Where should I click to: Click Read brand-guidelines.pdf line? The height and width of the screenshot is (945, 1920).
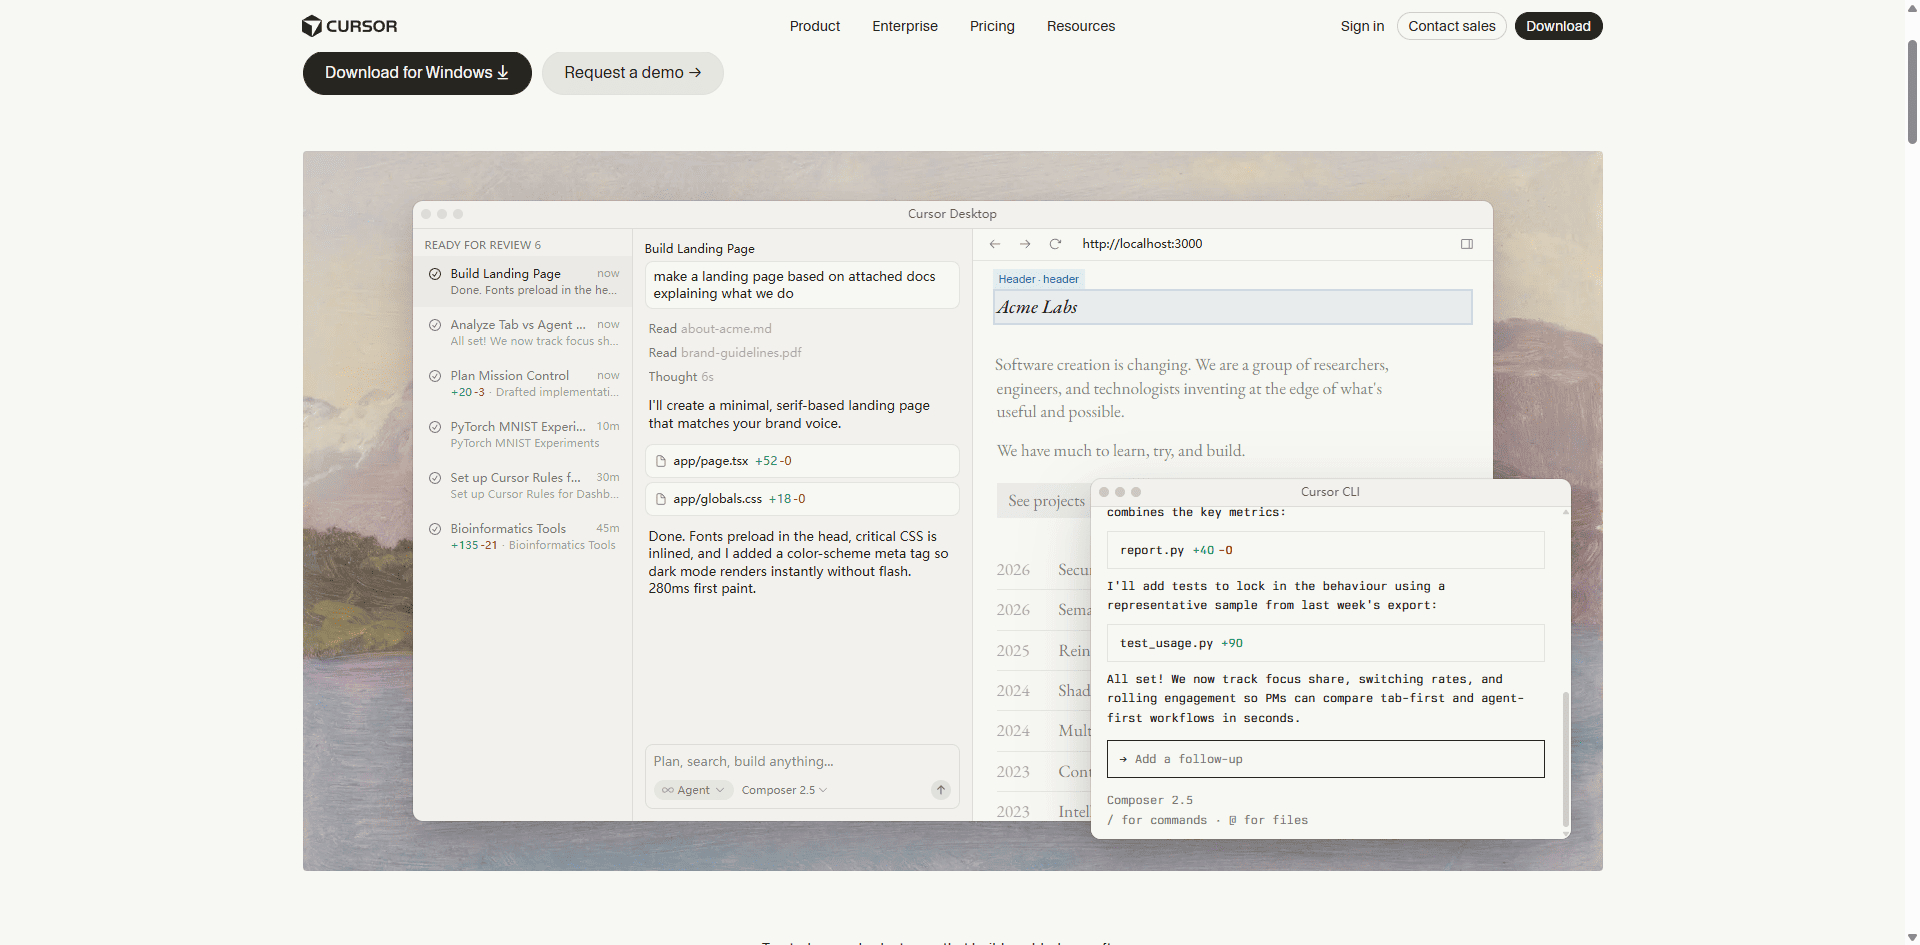[x=725, y=353]
